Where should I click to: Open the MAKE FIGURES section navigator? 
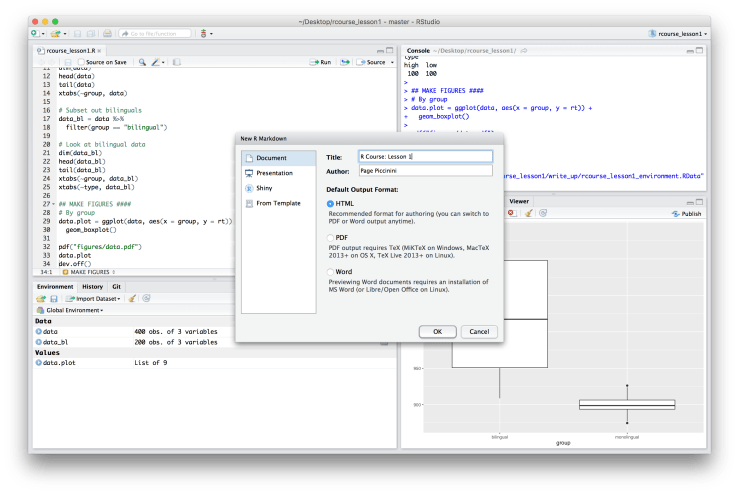[x=89, y=272]
